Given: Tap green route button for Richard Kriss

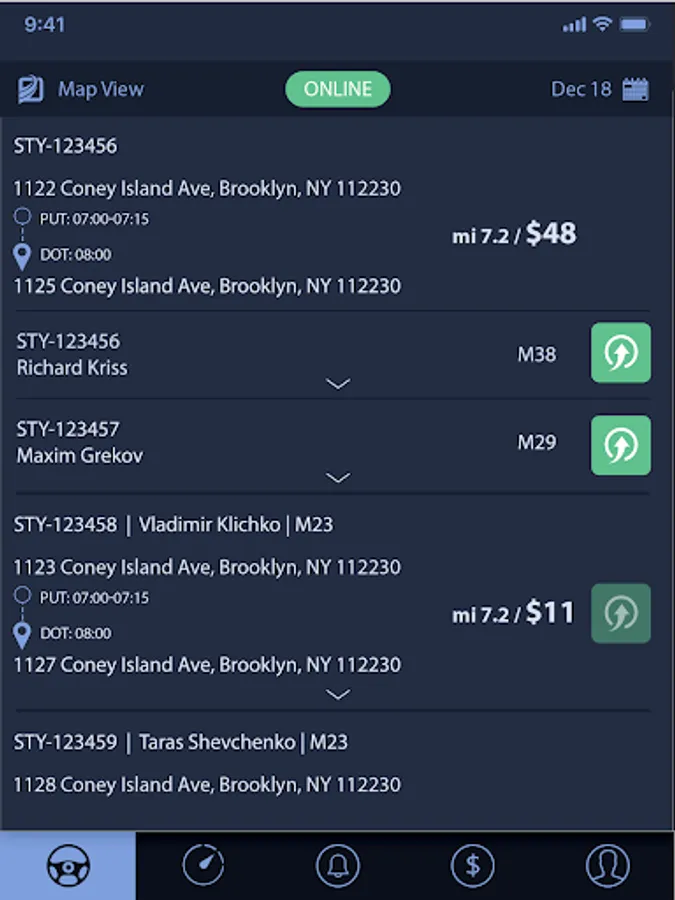Looking at the screenshot, I should (x=620, y=352).
